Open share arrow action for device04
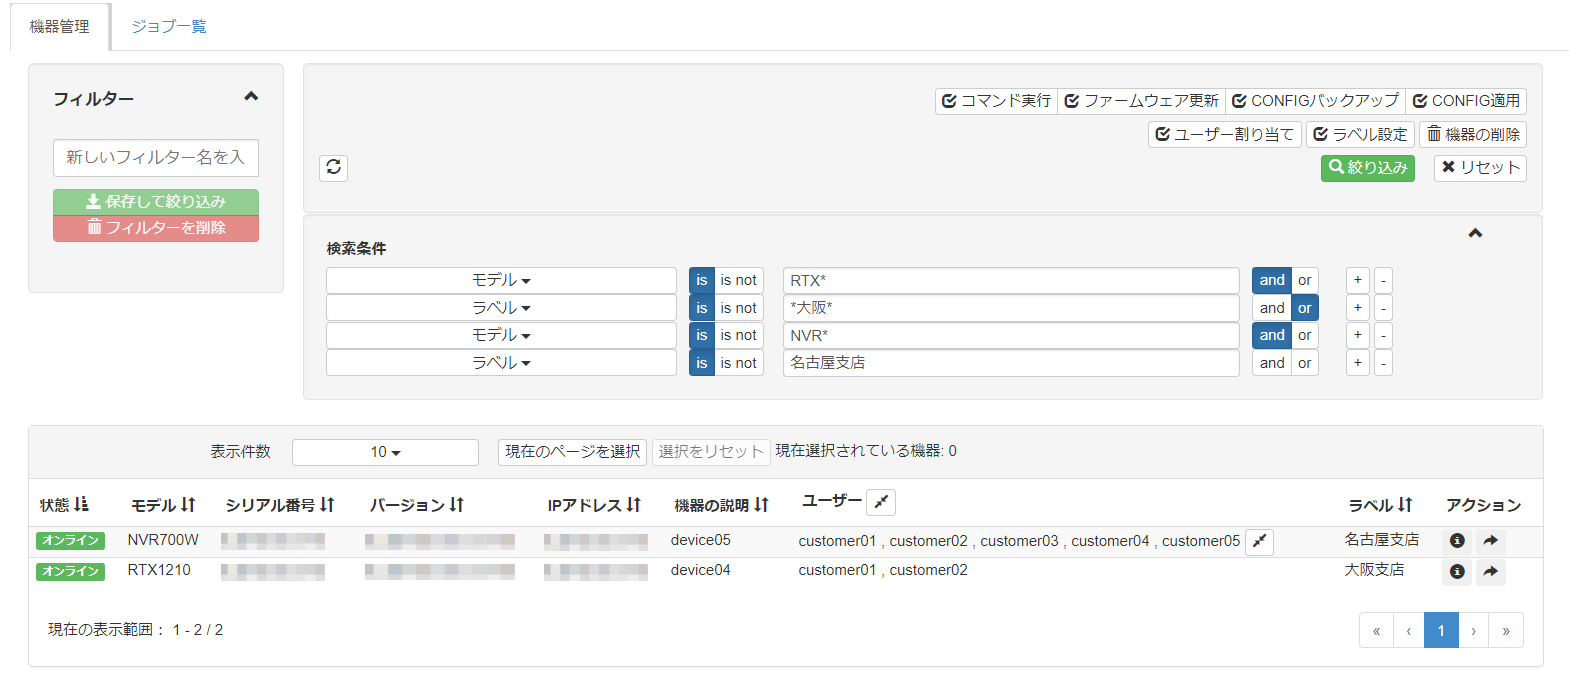 point(1490,571)
